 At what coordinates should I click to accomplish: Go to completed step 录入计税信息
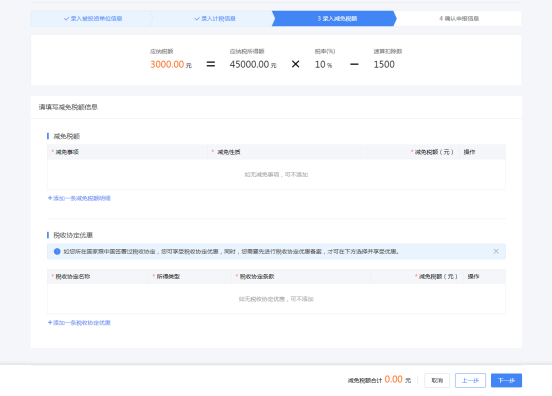point(215,19)
